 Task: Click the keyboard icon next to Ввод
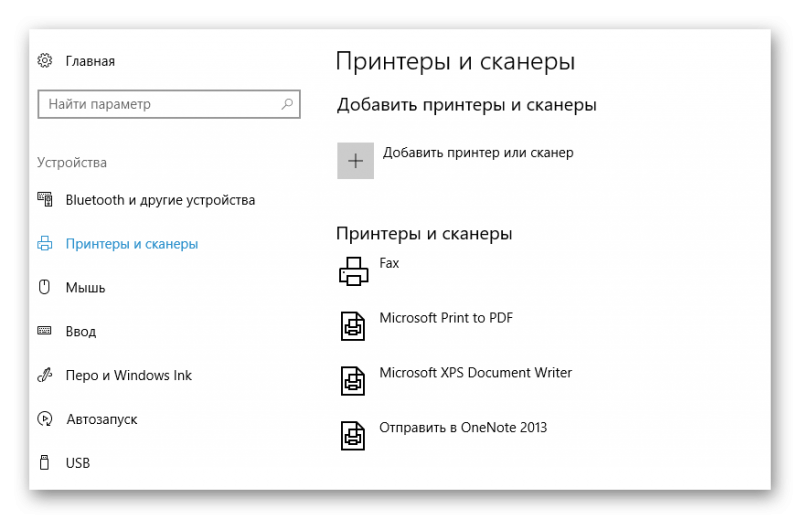45,331
